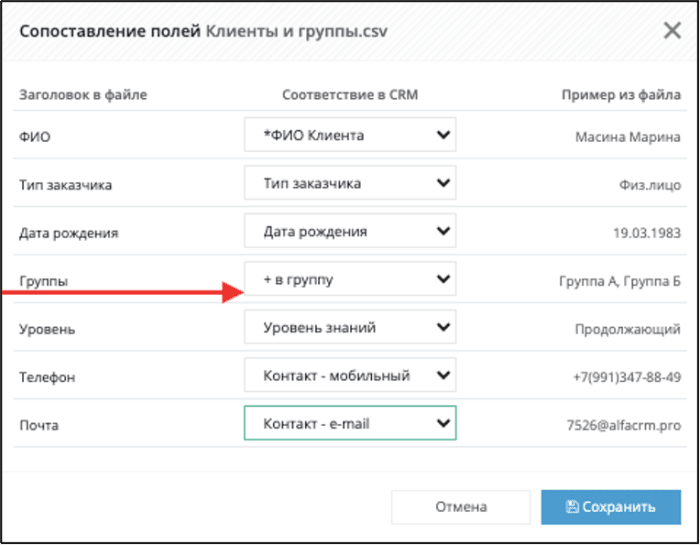Screen dimensions: 700x545
Task: Click chevron arrow of Контакт - e-mail field
Action: [443, 423]
